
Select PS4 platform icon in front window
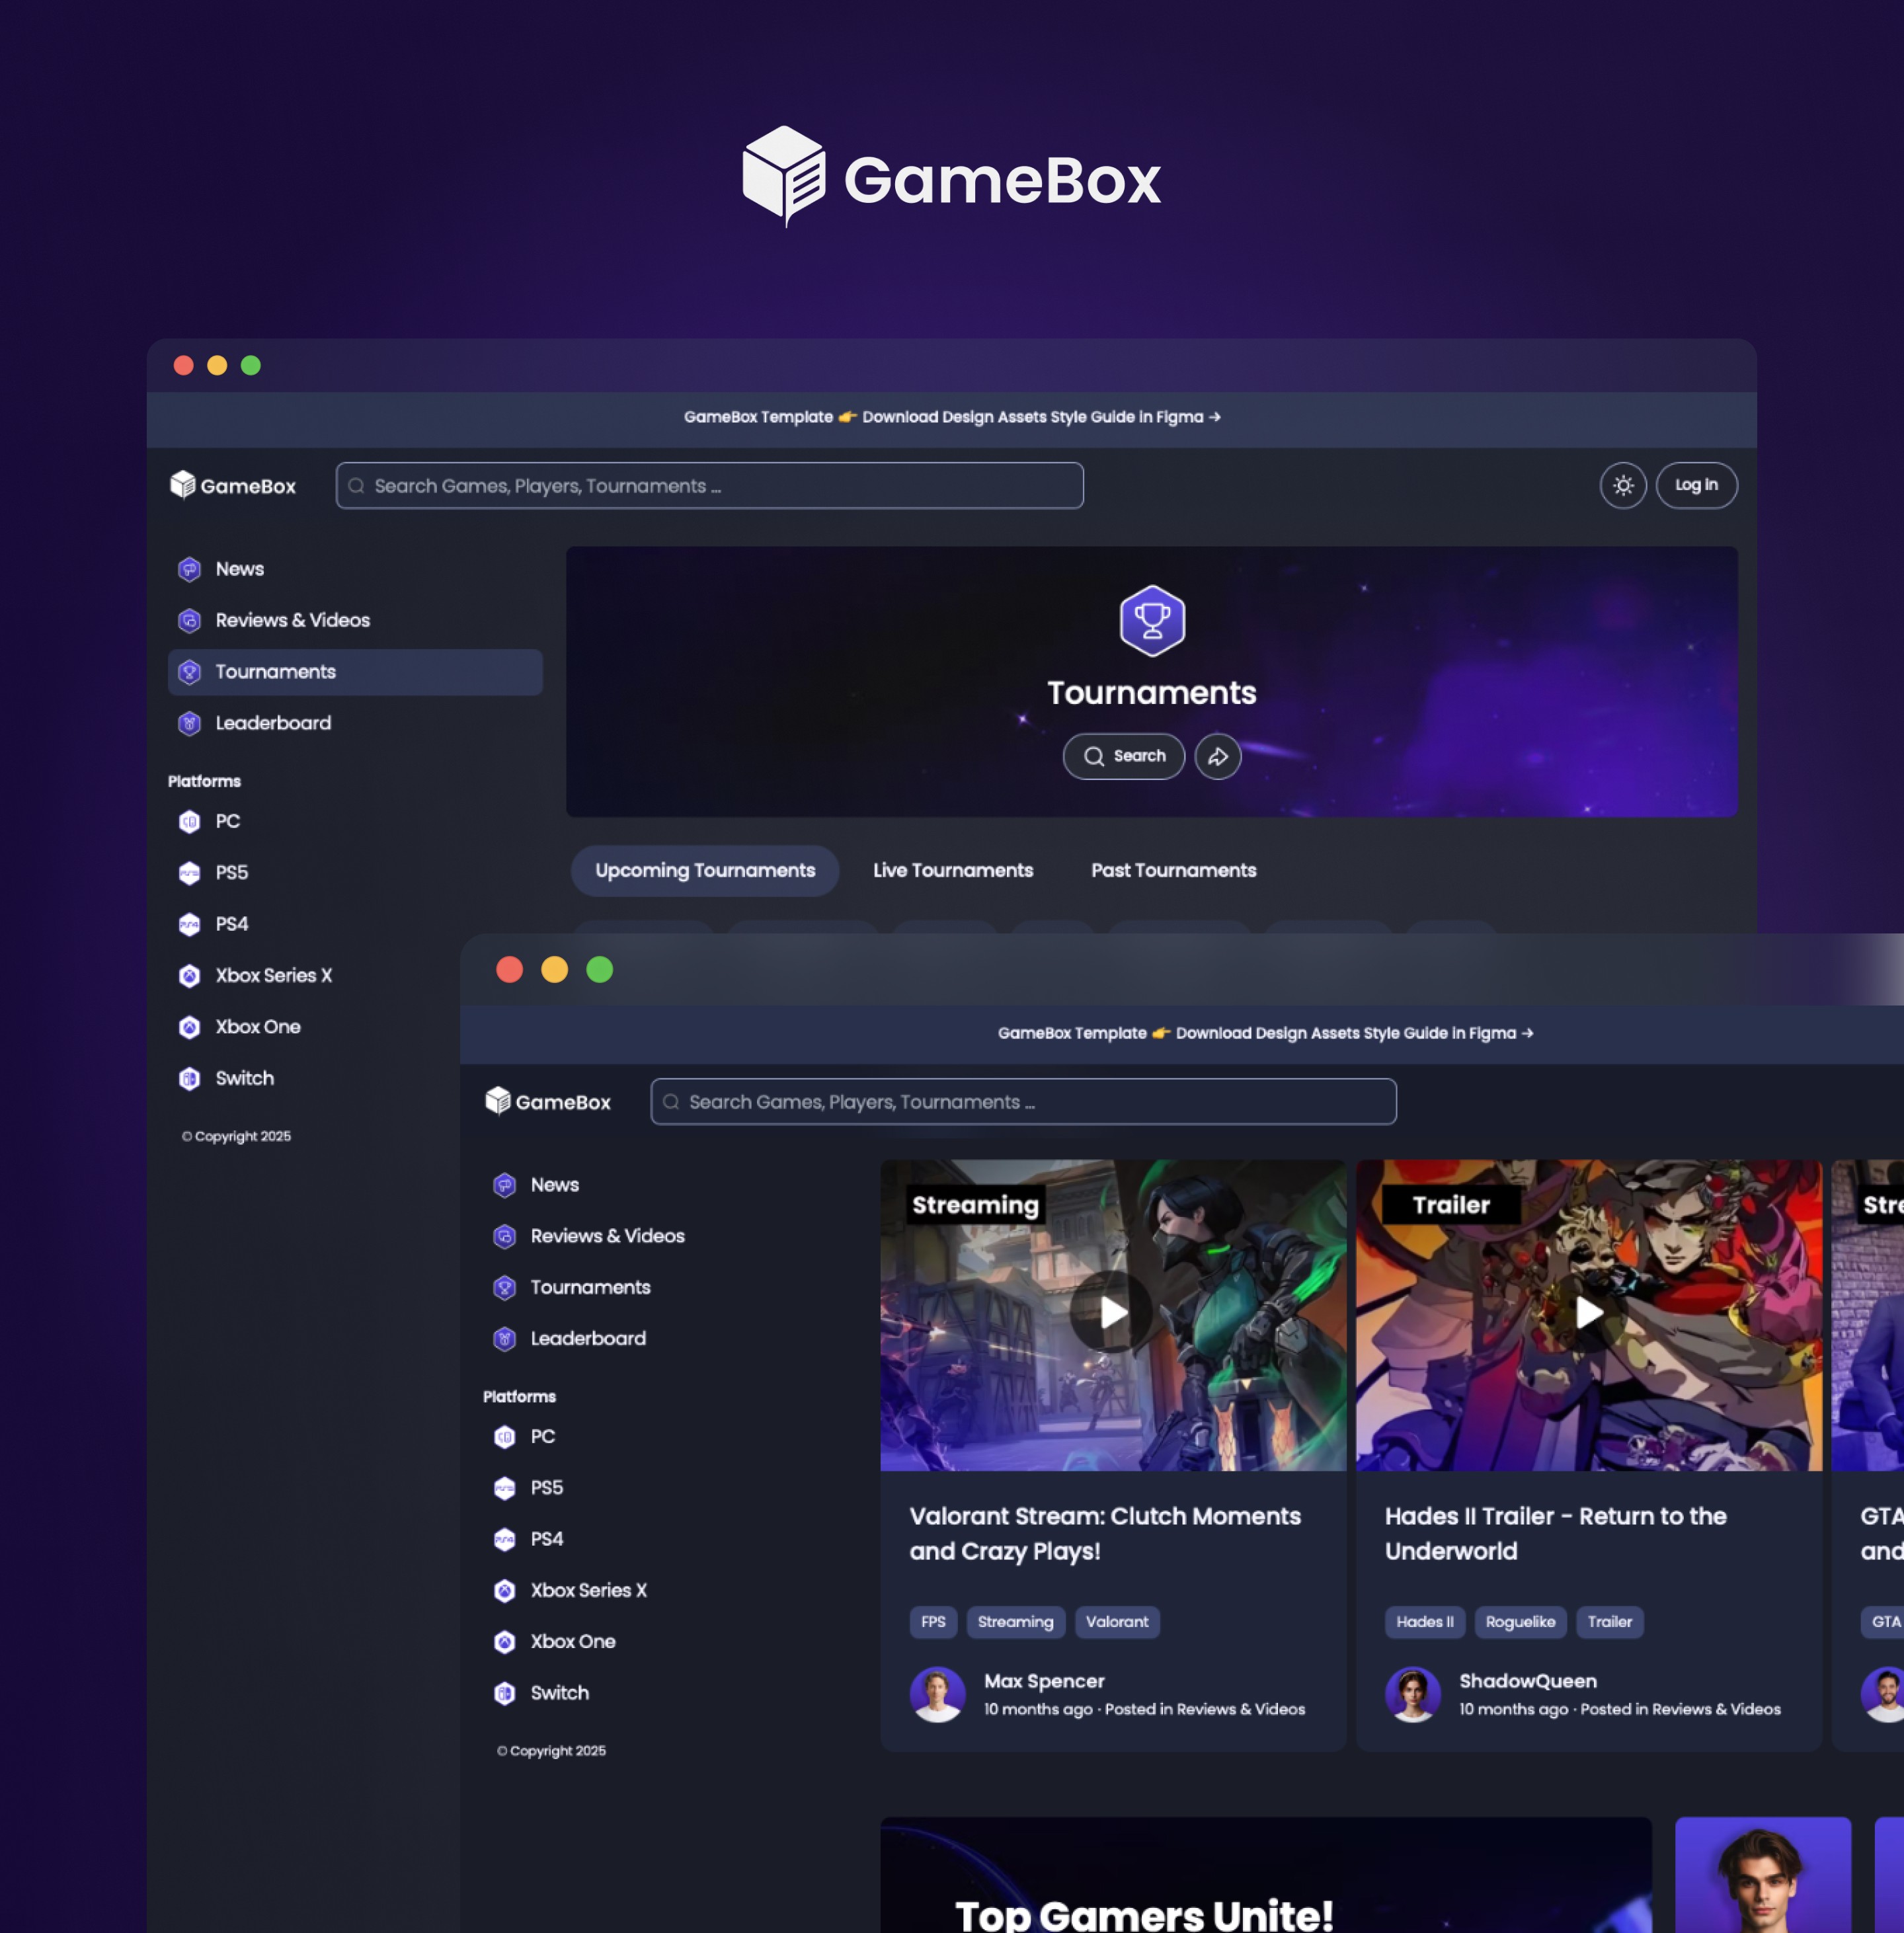coord(504,1539)
